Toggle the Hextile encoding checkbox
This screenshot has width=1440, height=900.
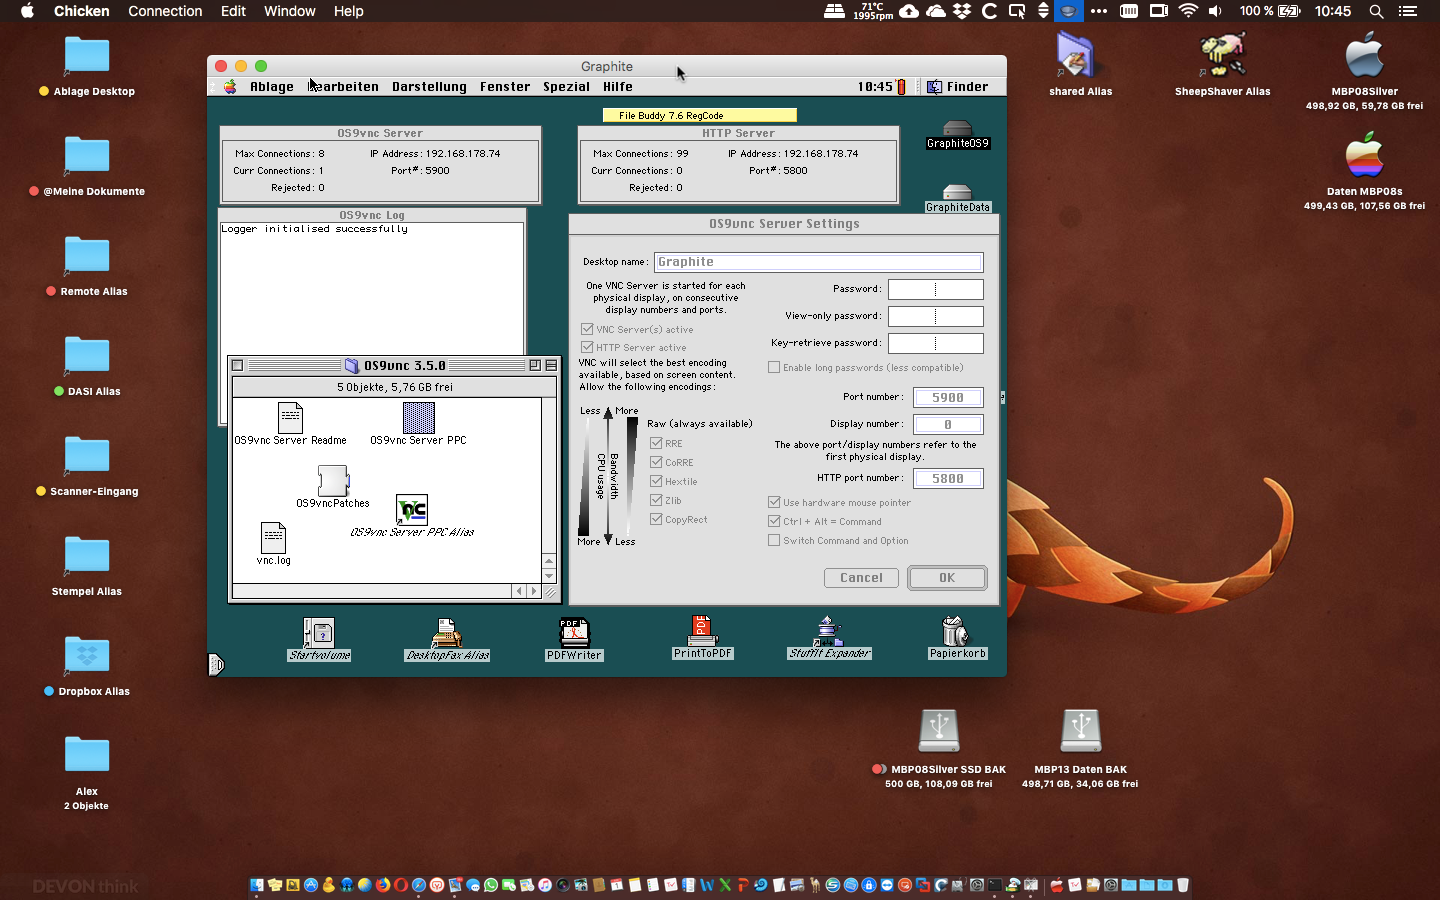point(656,481)
